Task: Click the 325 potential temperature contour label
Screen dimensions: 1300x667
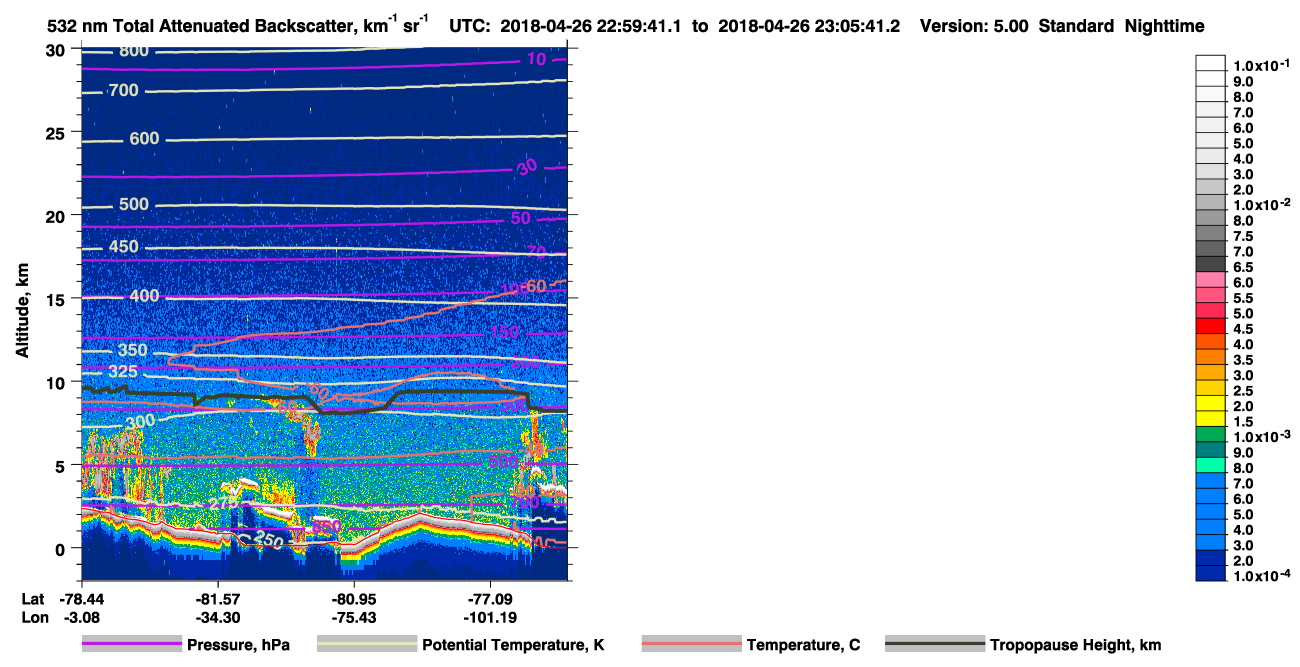Action: 124,372
